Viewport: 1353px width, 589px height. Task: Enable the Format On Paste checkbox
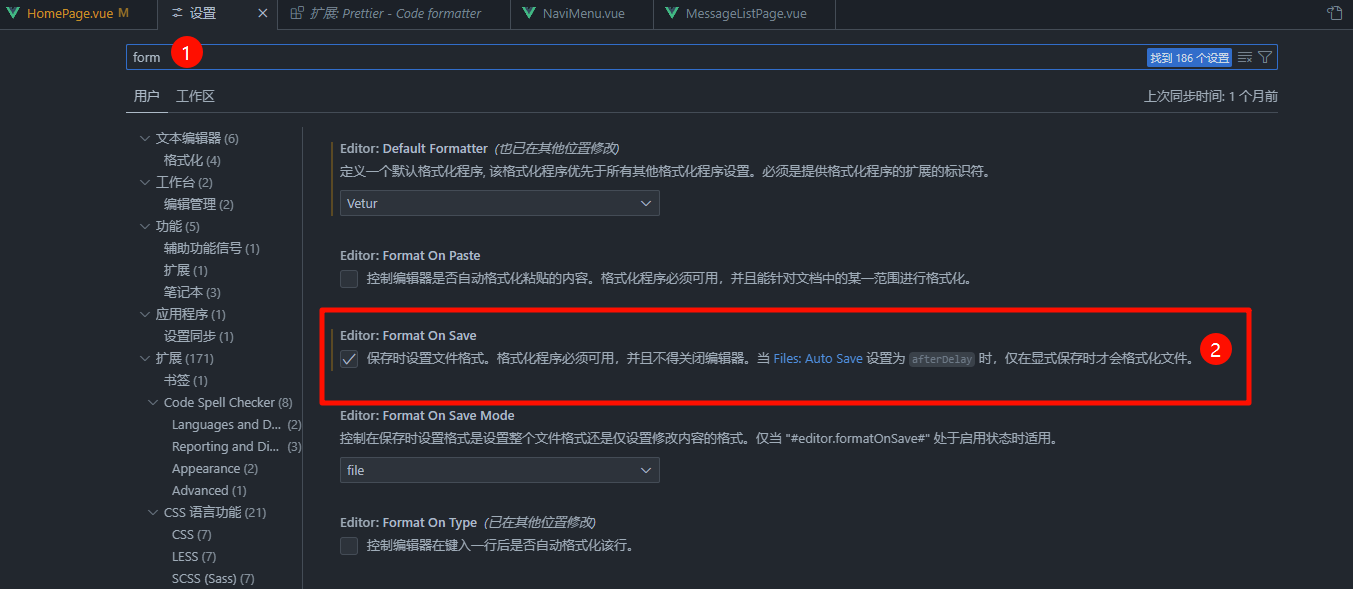(349, 279)
